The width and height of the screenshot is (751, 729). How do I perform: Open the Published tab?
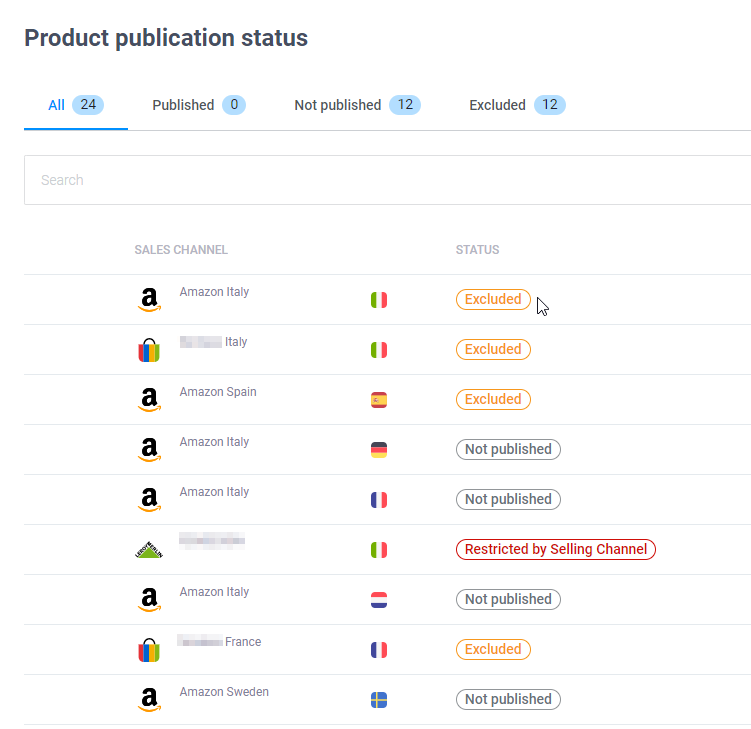(x=198, y=105)
